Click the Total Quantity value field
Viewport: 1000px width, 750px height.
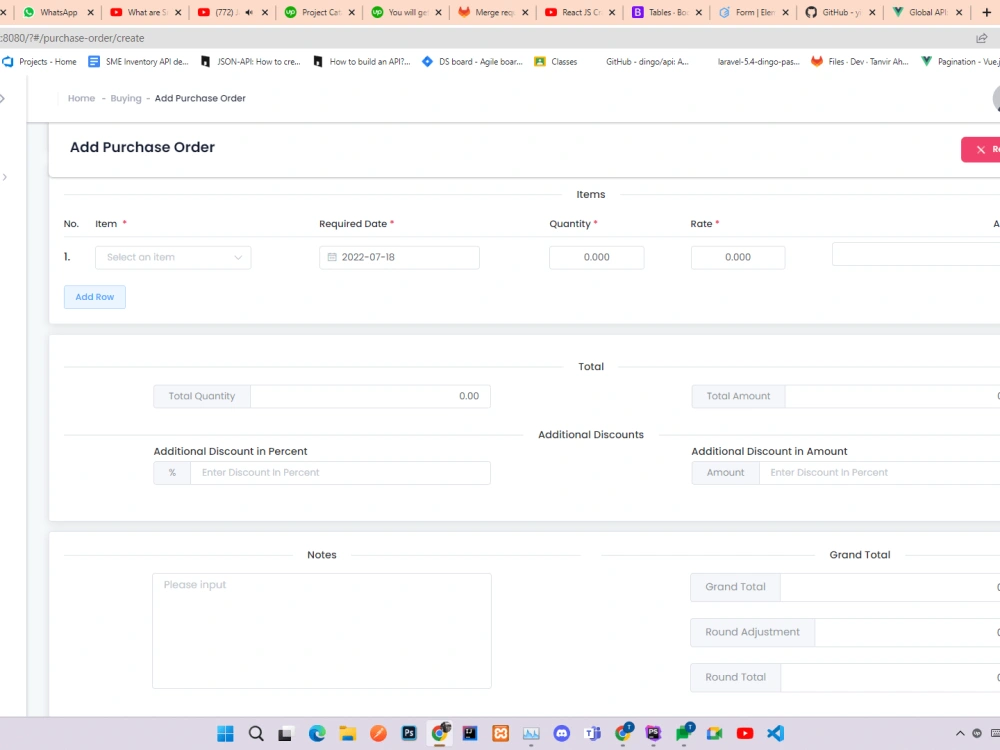[x=370, y=396]
